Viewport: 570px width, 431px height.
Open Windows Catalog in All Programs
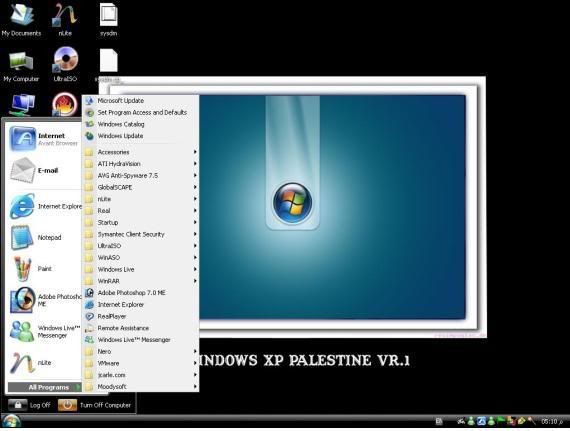(140, 124)
